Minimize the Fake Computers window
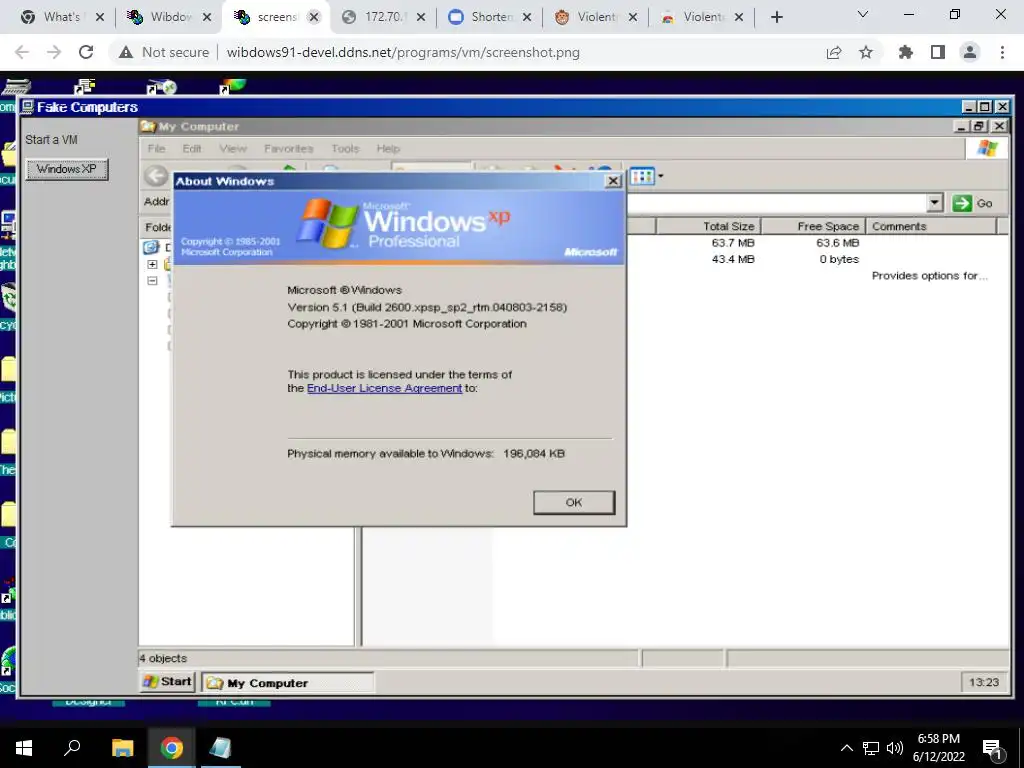Image resolution: width=1024 pixels, height=768 pixels. (969, 106)
